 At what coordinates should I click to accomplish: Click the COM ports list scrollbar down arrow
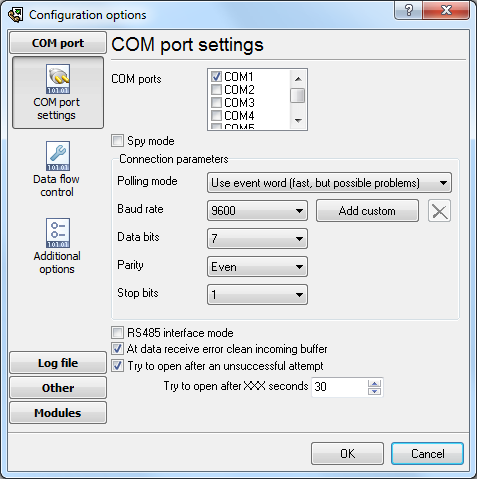[298, 120]
